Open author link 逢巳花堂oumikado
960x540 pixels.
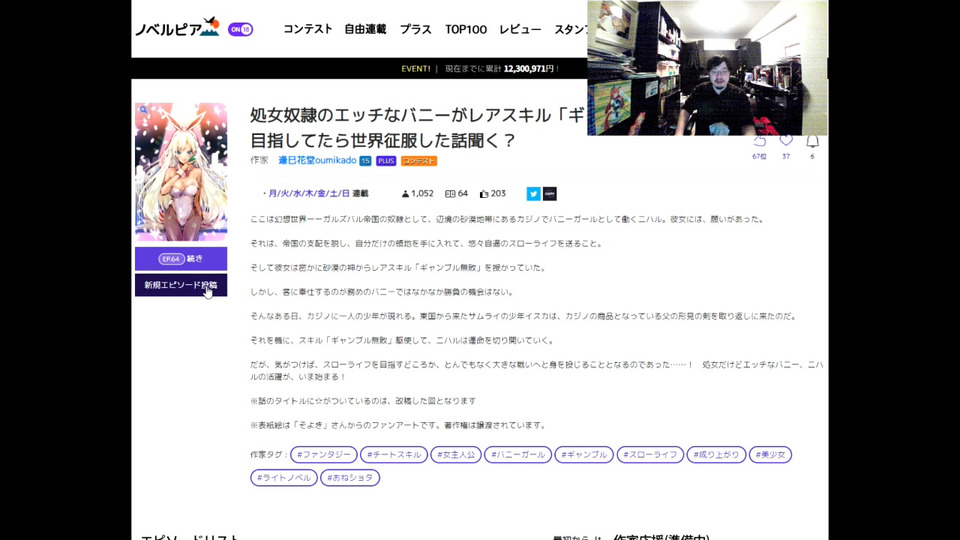tap(317, 160)
